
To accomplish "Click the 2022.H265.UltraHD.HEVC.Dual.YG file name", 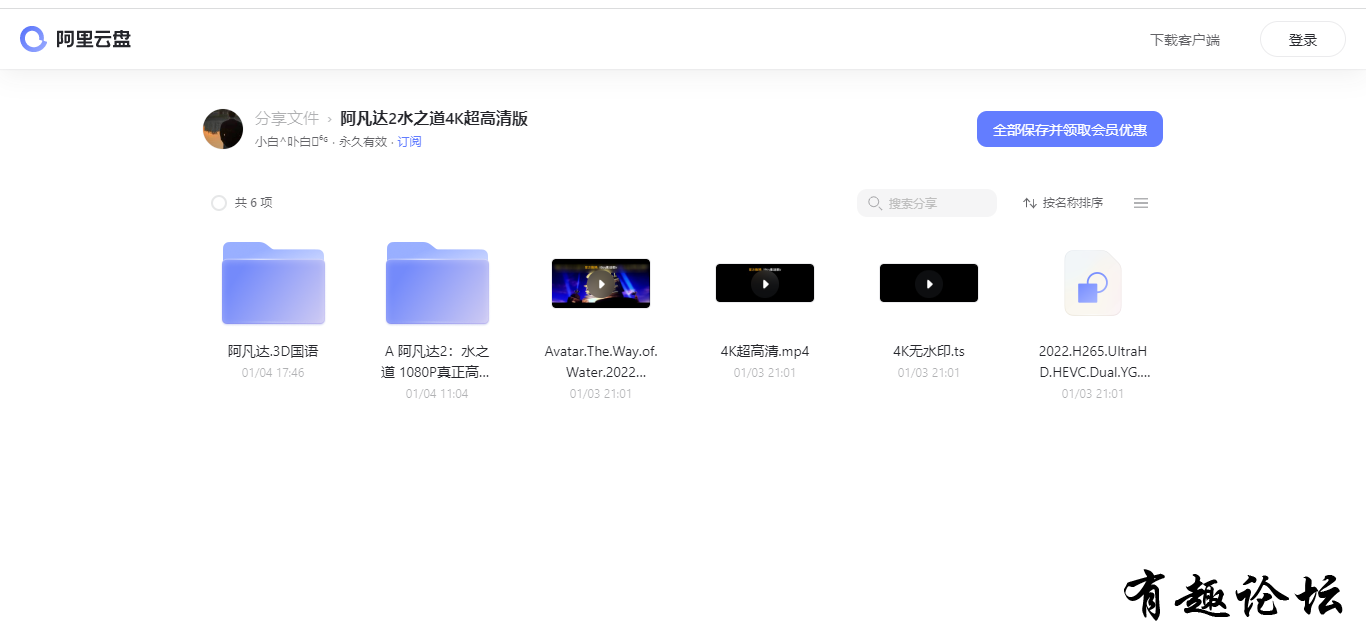I will click(x=1094, y=362).
